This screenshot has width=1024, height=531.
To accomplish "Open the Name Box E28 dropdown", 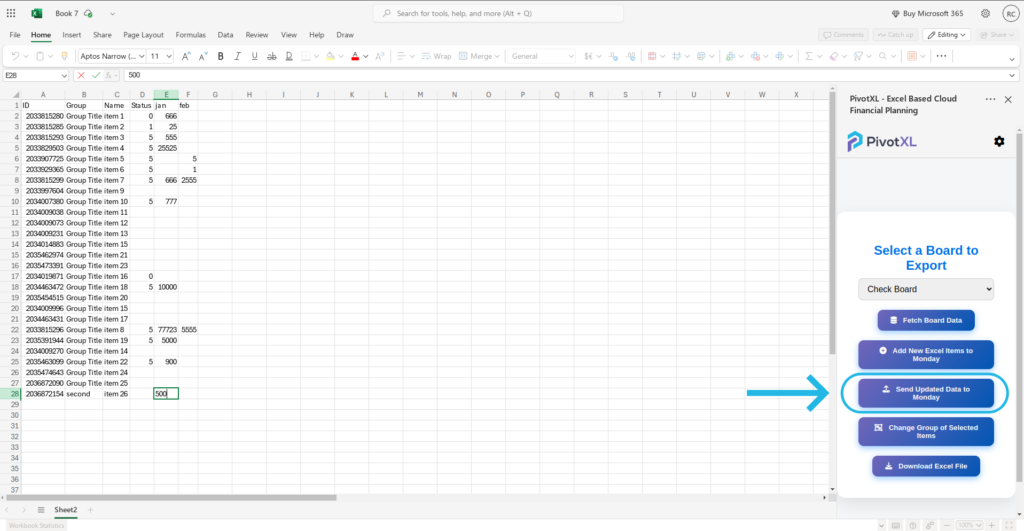I will click(x=64, y=75).
